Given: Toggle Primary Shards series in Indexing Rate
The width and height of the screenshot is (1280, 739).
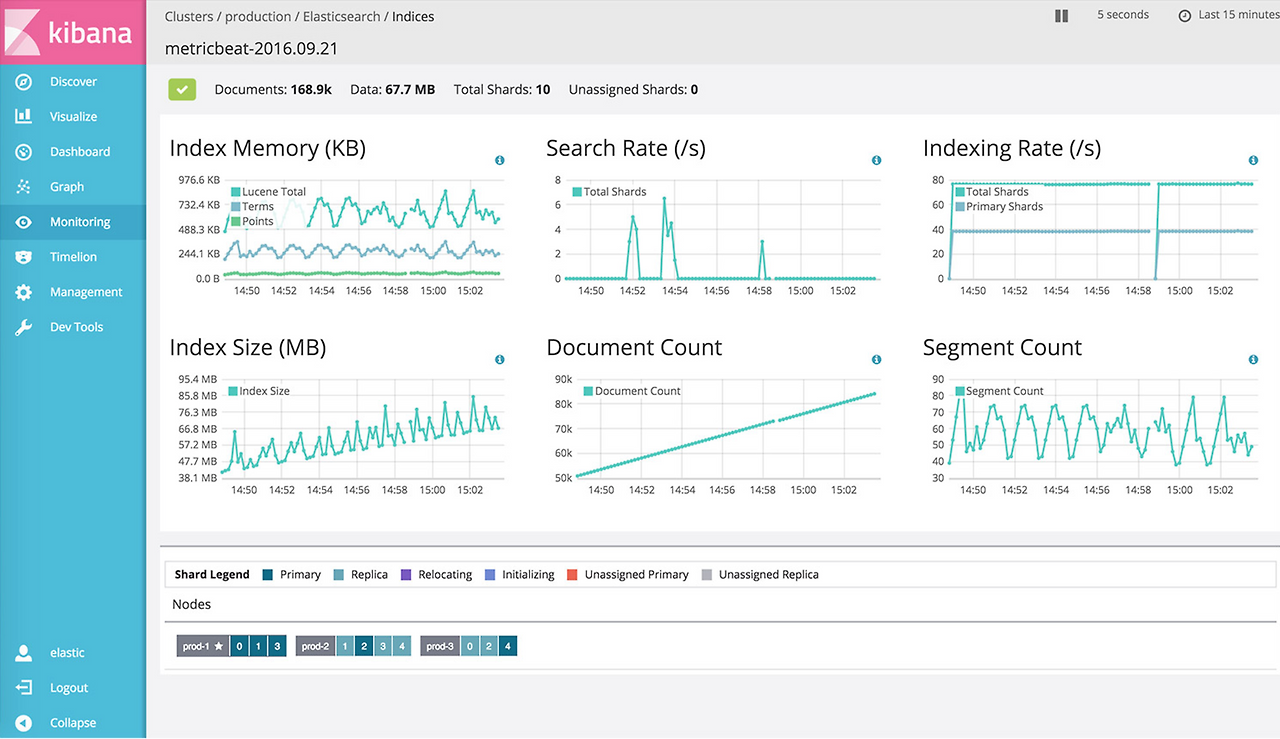Looking at the screenshot, I should (x=999, y=207).
